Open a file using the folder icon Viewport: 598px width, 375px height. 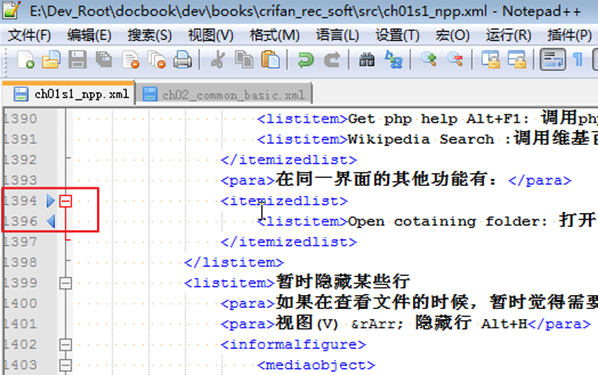51,60
